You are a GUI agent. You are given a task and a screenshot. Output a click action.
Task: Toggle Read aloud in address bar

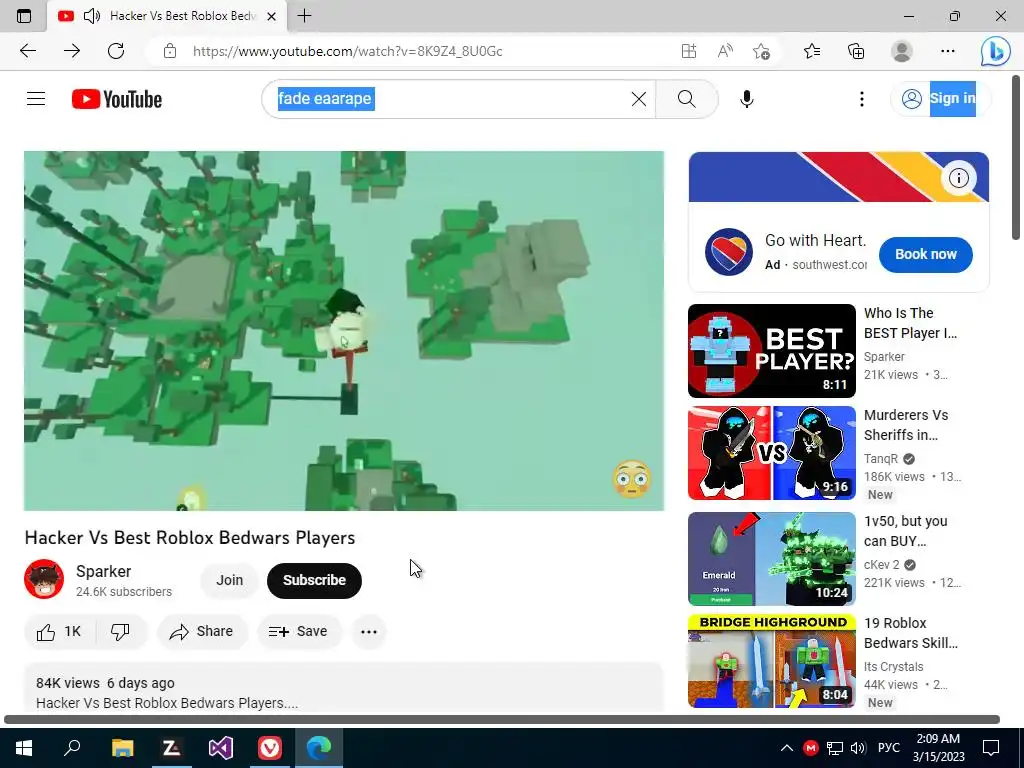click(725, 51)
